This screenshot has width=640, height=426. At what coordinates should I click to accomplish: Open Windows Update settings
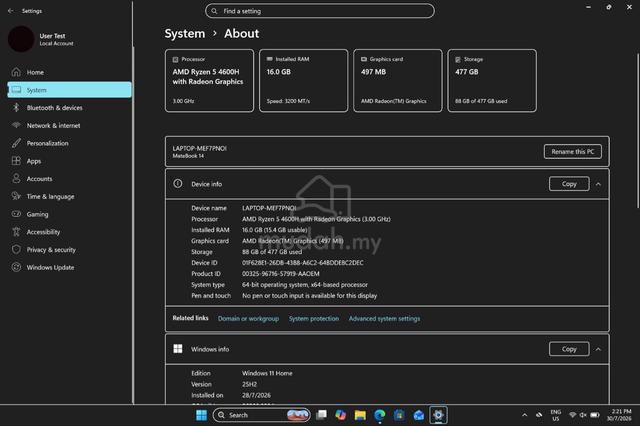69,267
